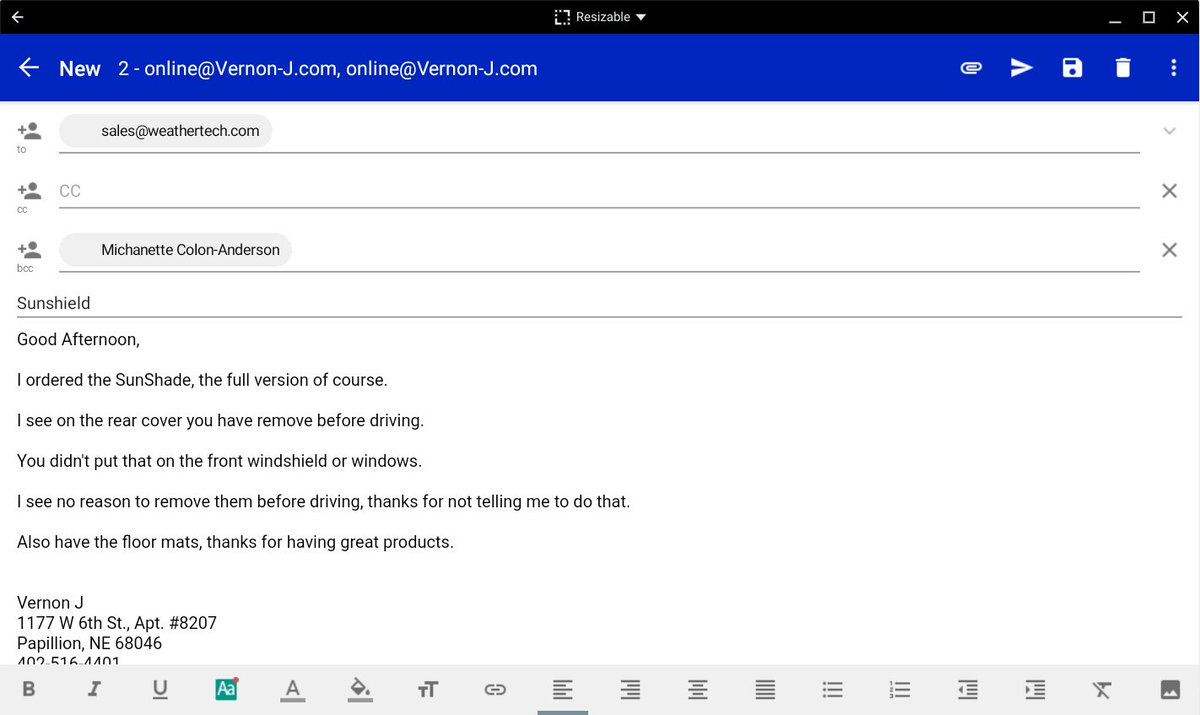This screenshot has height=715, width=1200.
Task: Click the 'New' compose title
Action: tap(80, 69)
